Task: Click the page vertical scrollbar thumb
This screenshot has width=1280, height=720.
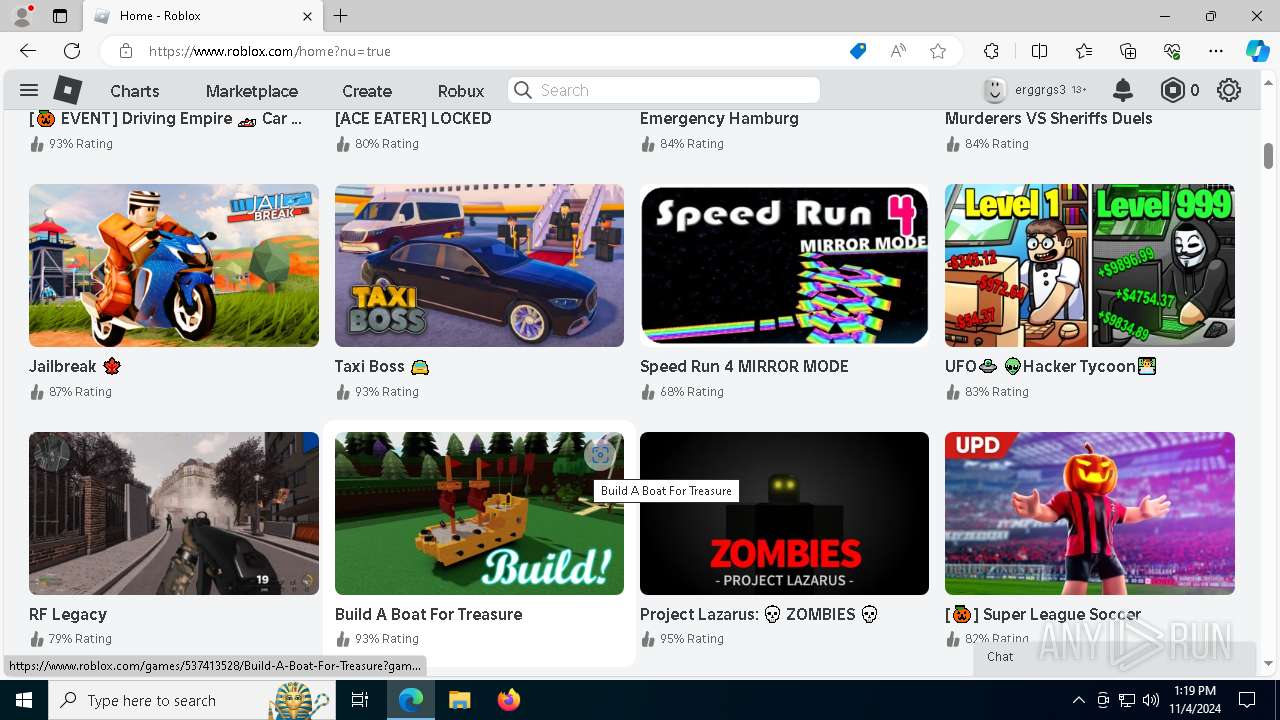Action: click(x=1268, y=155)
